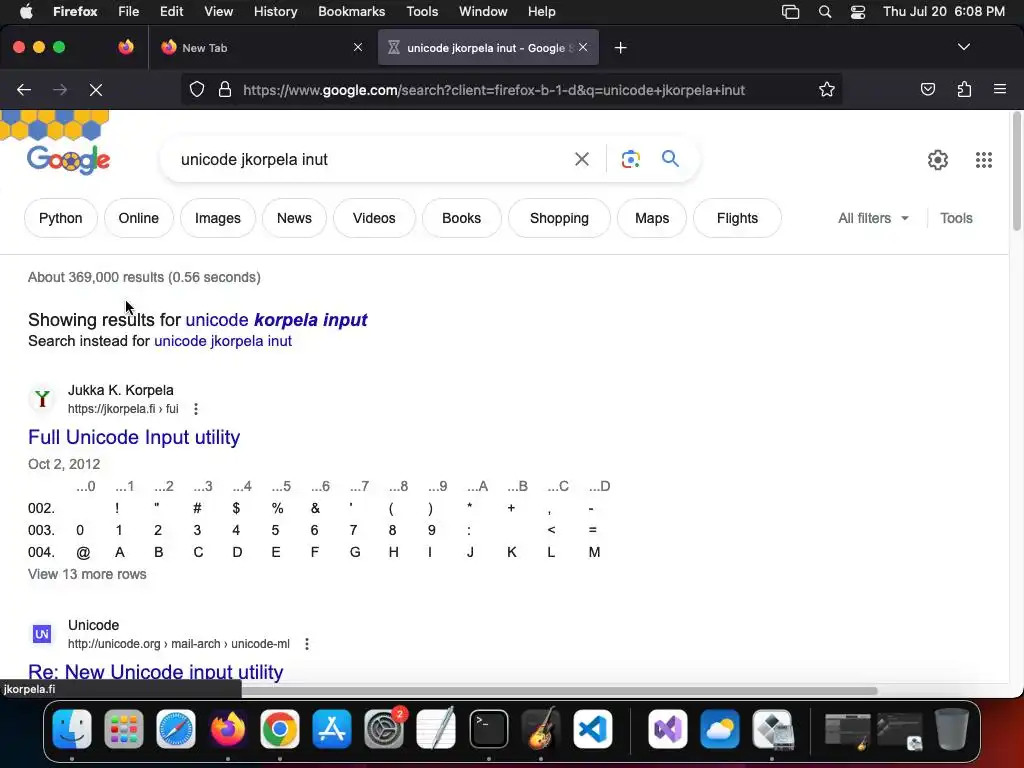This screenshot has width=1024, height=768.
Task: Filter results by Flights
Action: tap(737, 218)
